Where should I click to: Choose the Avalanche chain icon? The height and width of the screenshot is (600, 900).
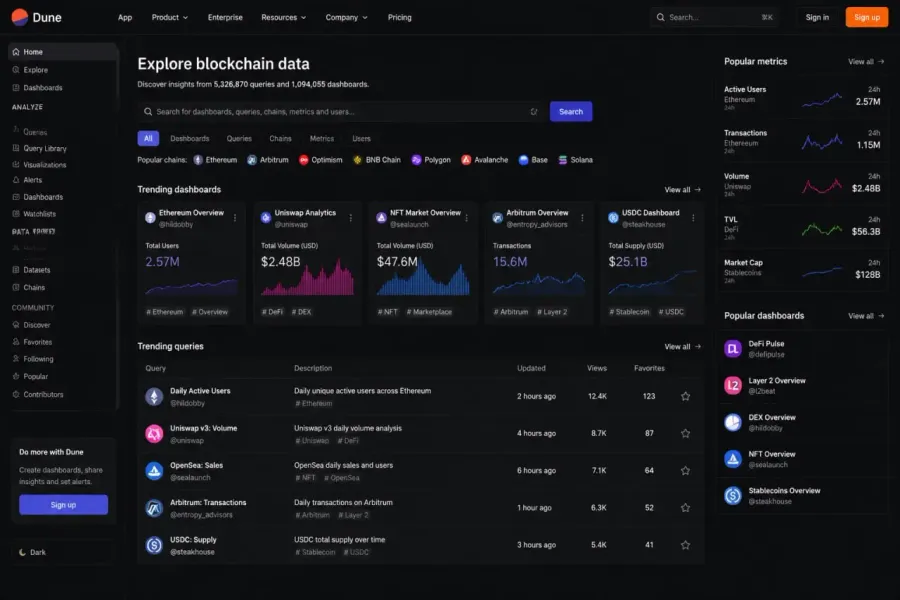[466, 160]
